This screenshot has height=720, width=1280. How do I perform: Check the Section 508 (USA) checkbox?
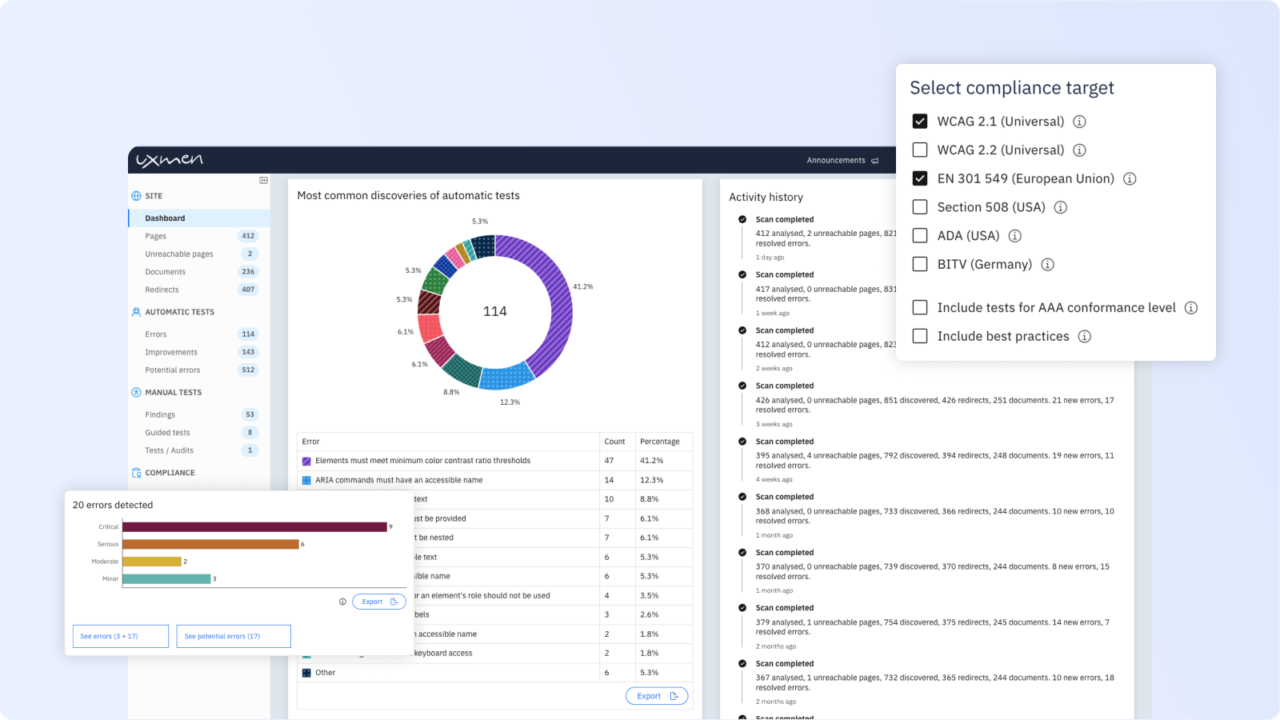[x=919, y=207]
